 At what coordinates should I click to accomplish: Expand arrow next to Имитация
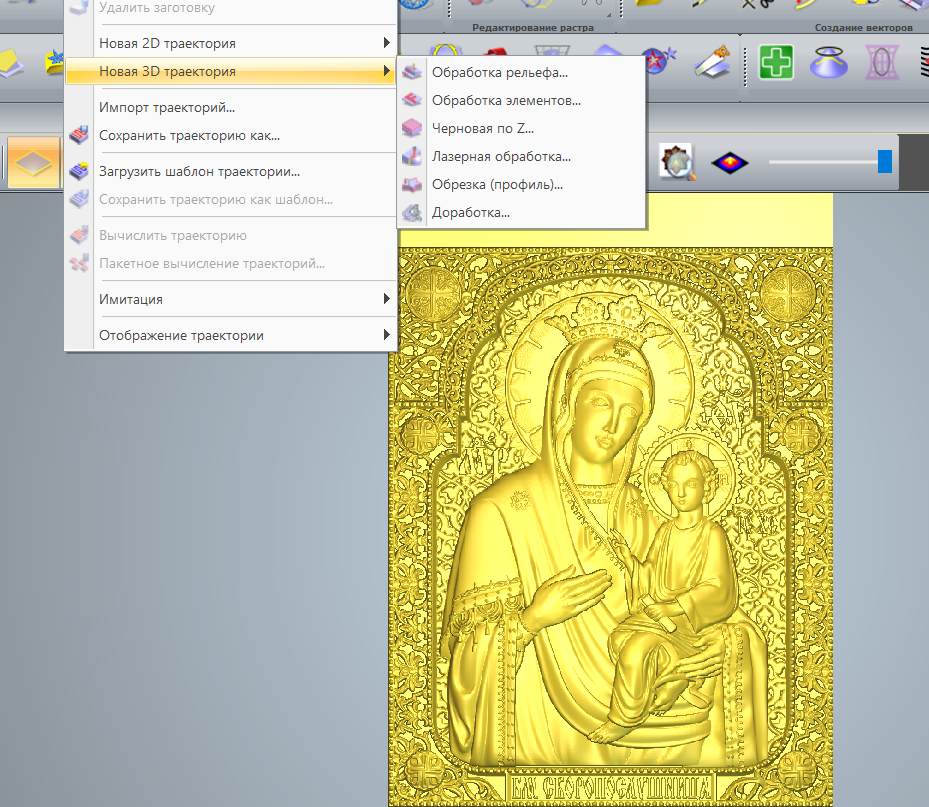386,299
